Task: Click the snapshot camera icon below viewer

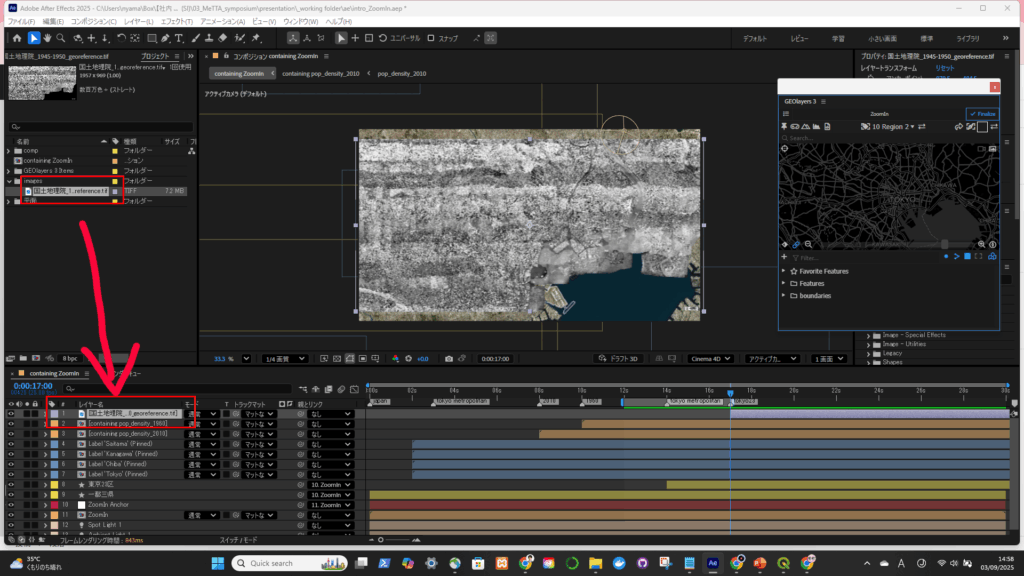Action: [x=449, y=359]
